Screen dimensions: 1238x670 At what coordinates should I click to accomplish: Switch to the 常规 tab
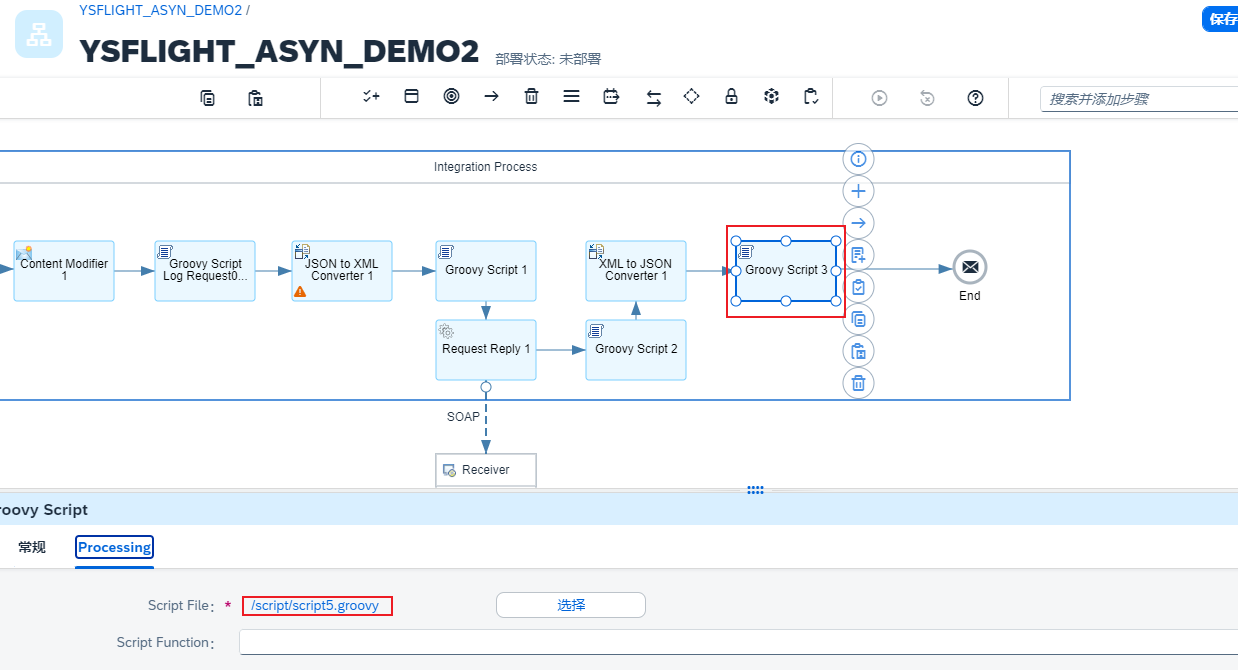(x=32, y=547)
